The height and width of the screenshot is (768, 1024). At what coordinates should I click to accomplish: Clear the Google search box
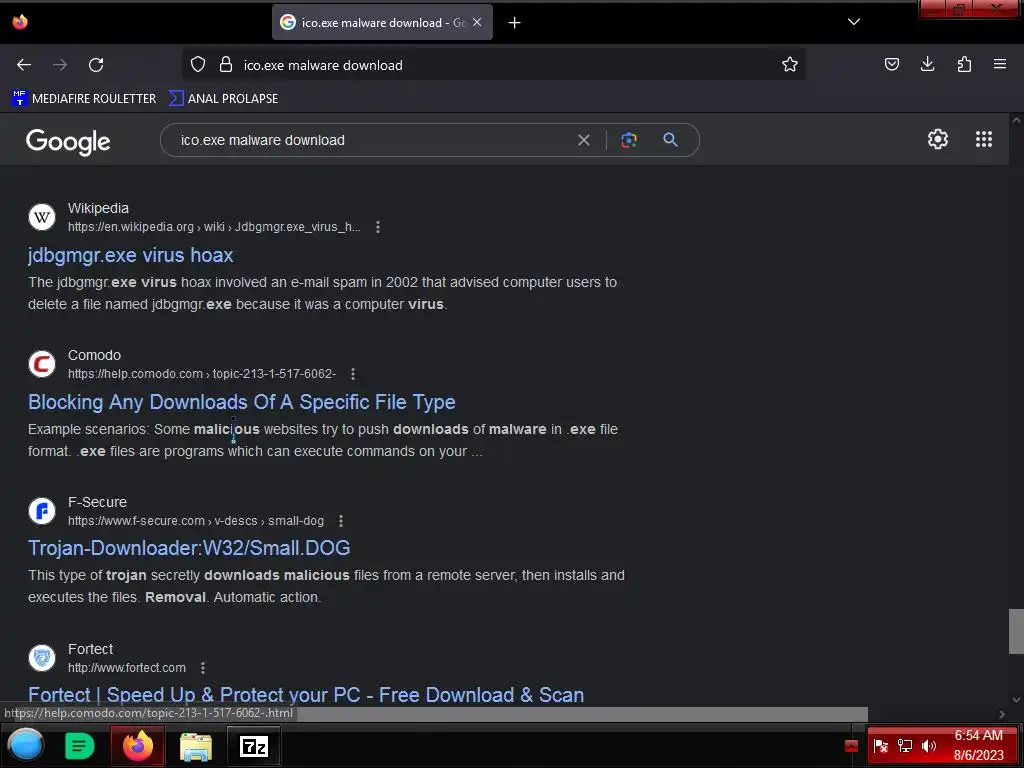click(584, 140)
